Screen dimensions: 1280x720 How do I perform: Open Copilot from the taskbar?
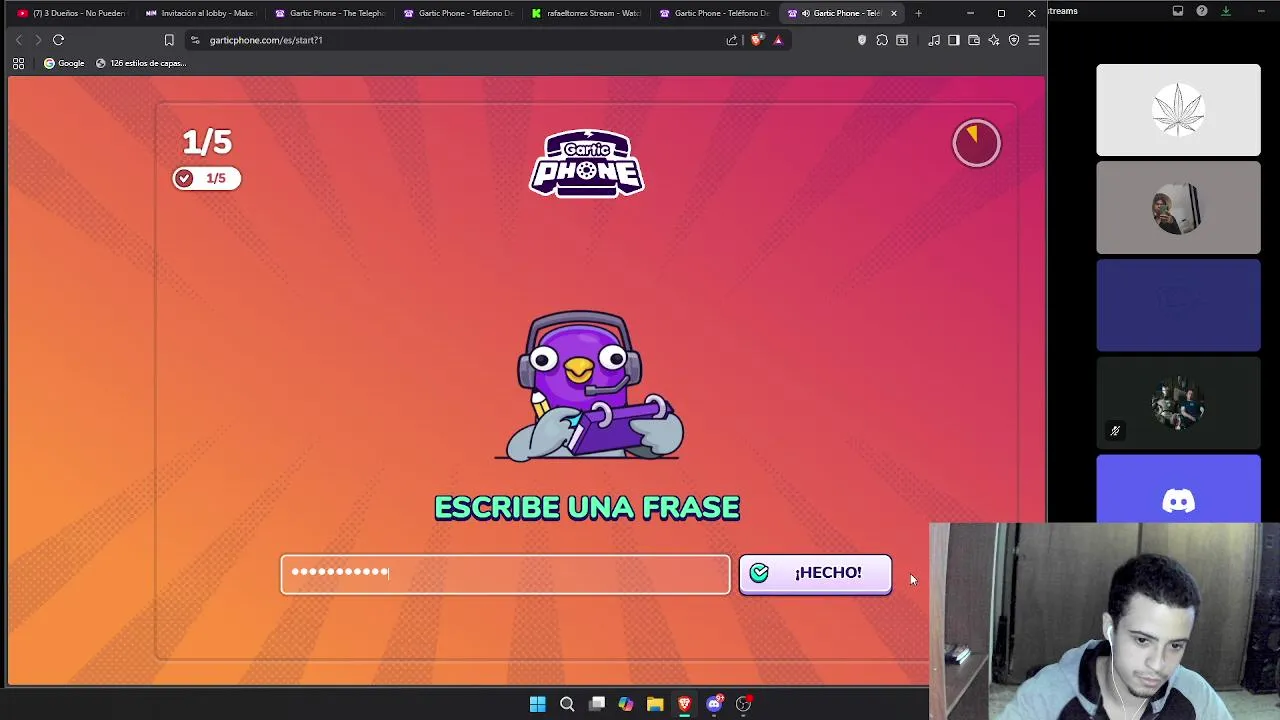(626, 704)
